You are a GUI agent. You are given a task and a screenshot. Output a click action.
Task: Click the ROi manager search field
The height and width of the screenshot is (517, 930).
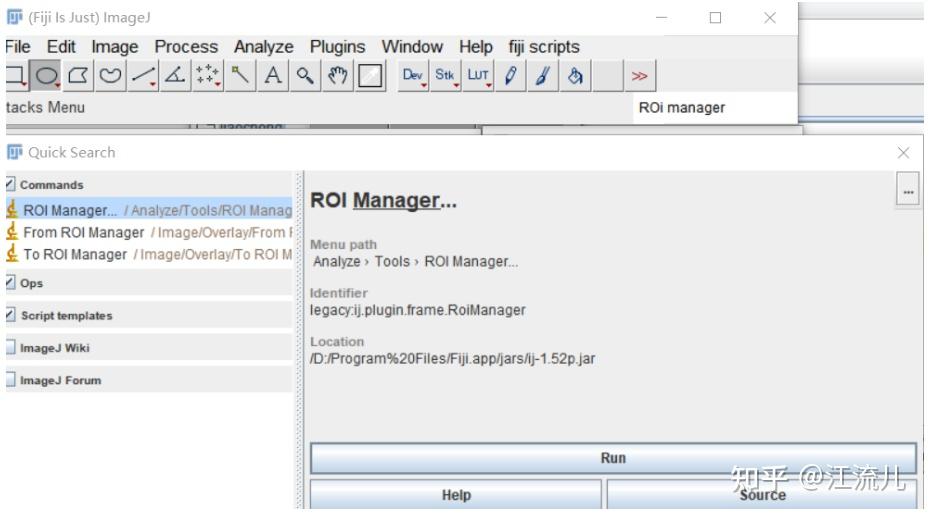click(x=715, y=108)
